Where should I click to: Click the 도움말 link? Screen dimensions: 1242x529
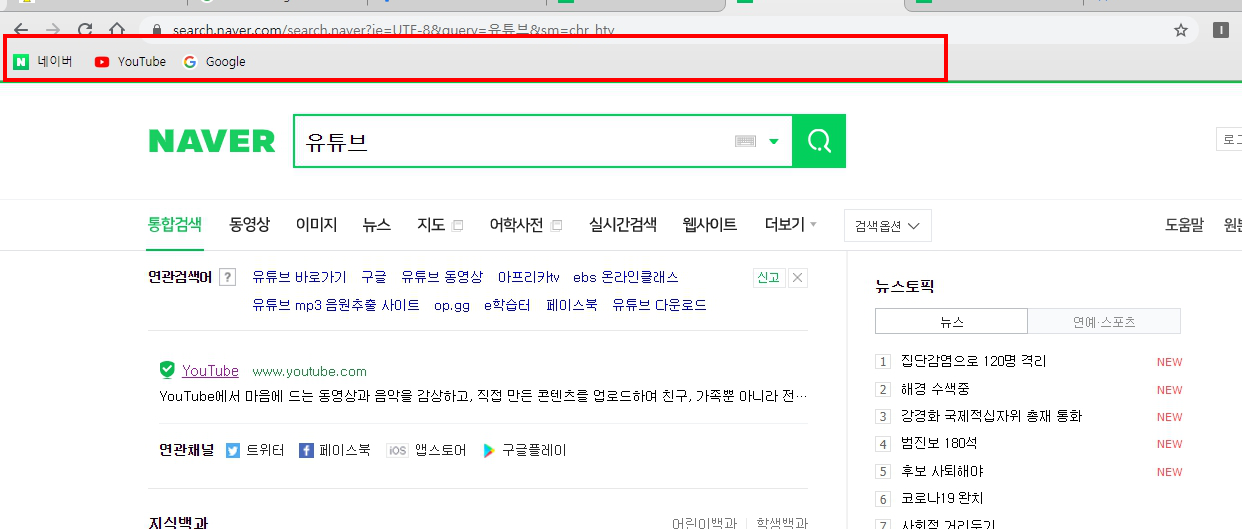tap(1184, 225)
